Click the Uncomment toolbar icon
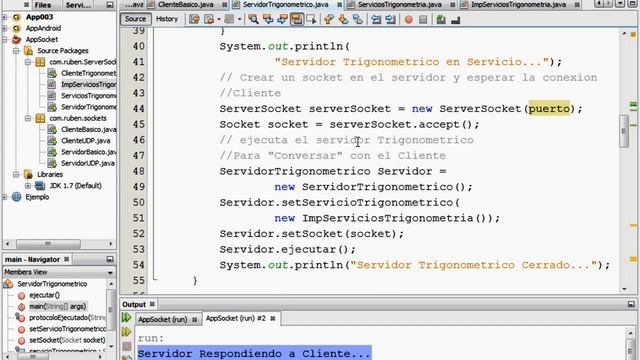 (456, 19)
